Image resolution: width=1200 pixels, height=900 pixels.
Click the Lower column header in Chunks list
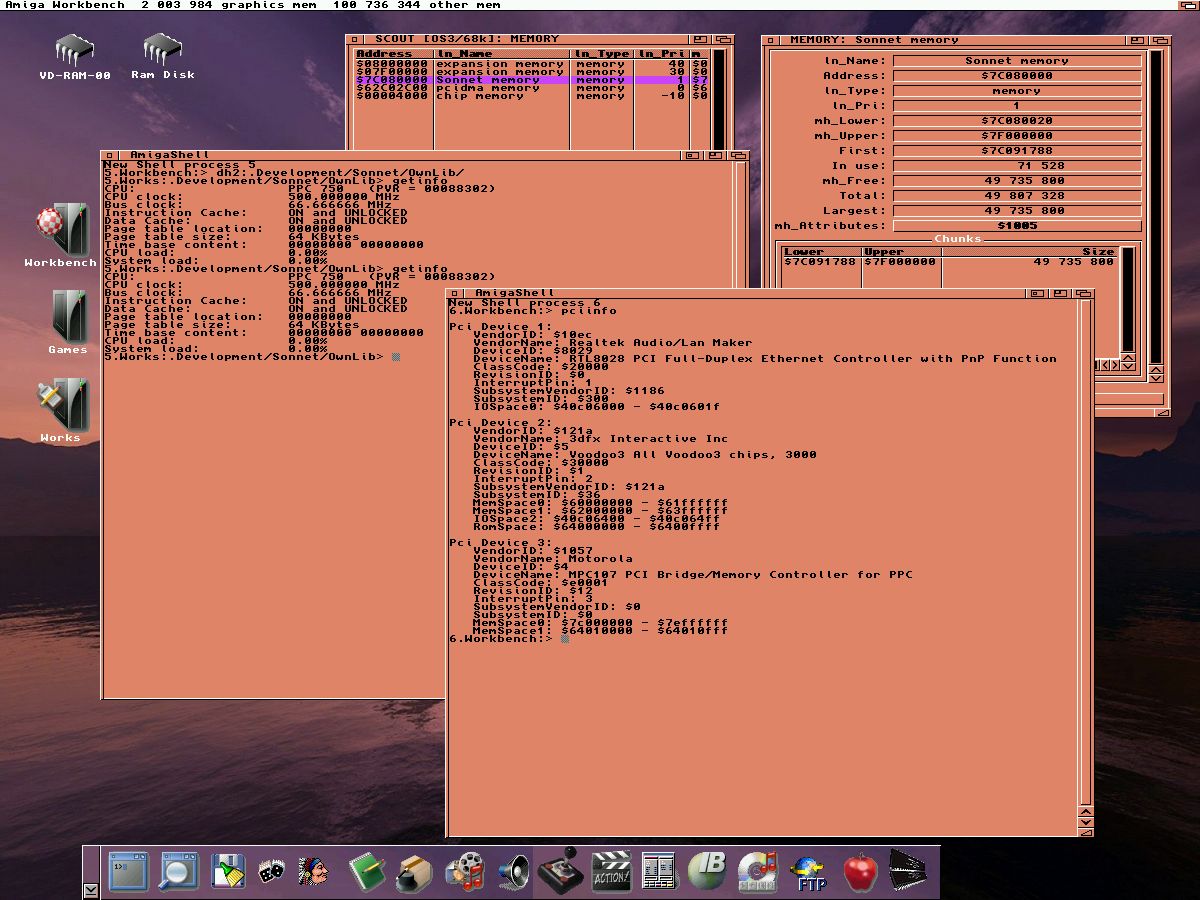pos(821,252)
